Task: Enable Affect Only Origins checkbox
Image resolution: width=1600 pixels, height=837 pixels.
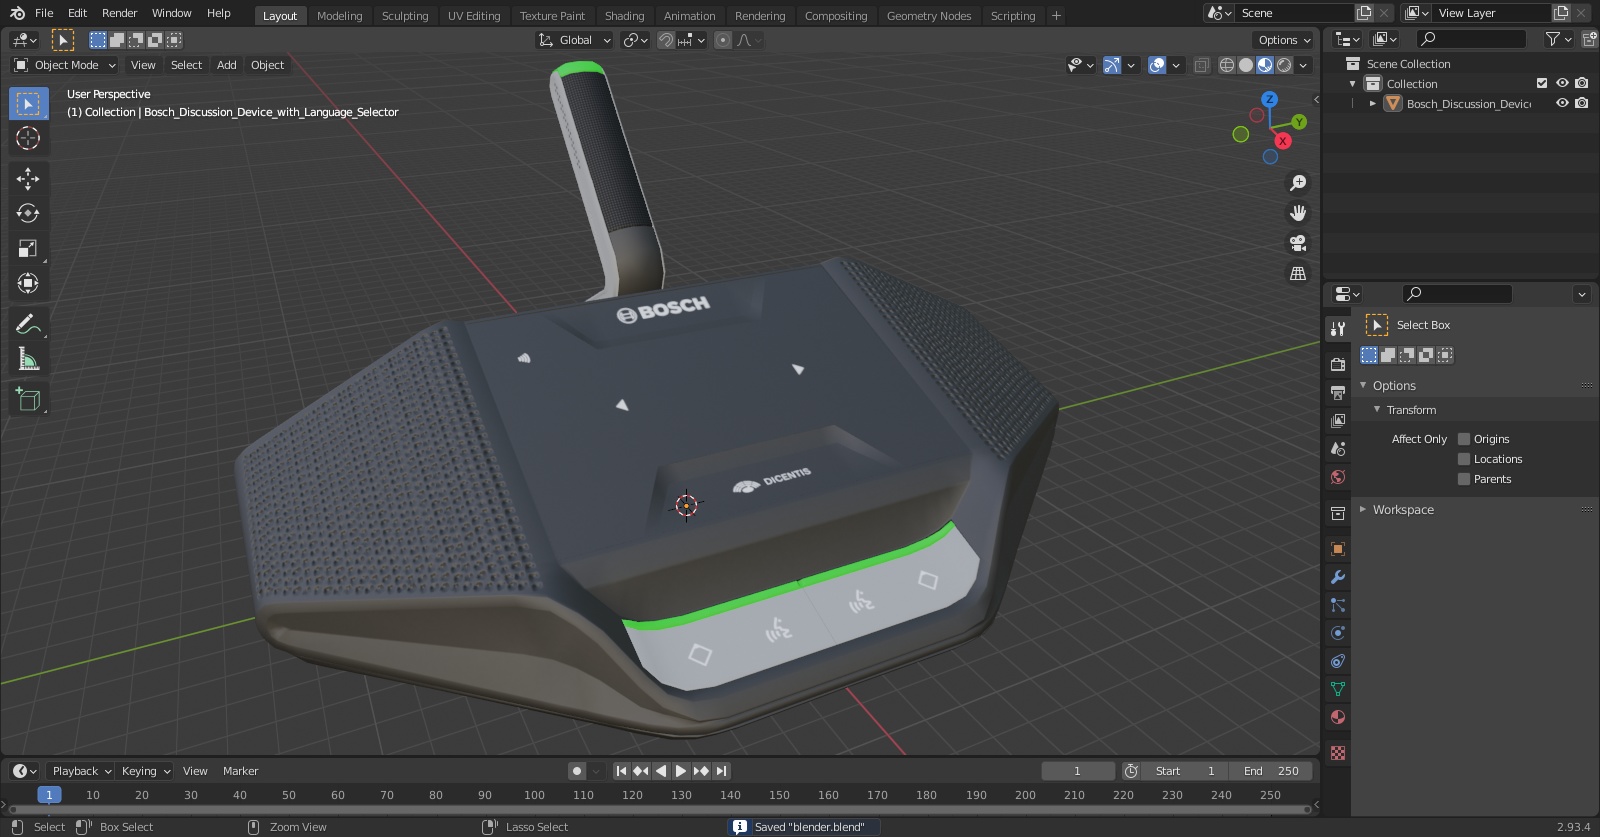Action: tap(1464, 439)
